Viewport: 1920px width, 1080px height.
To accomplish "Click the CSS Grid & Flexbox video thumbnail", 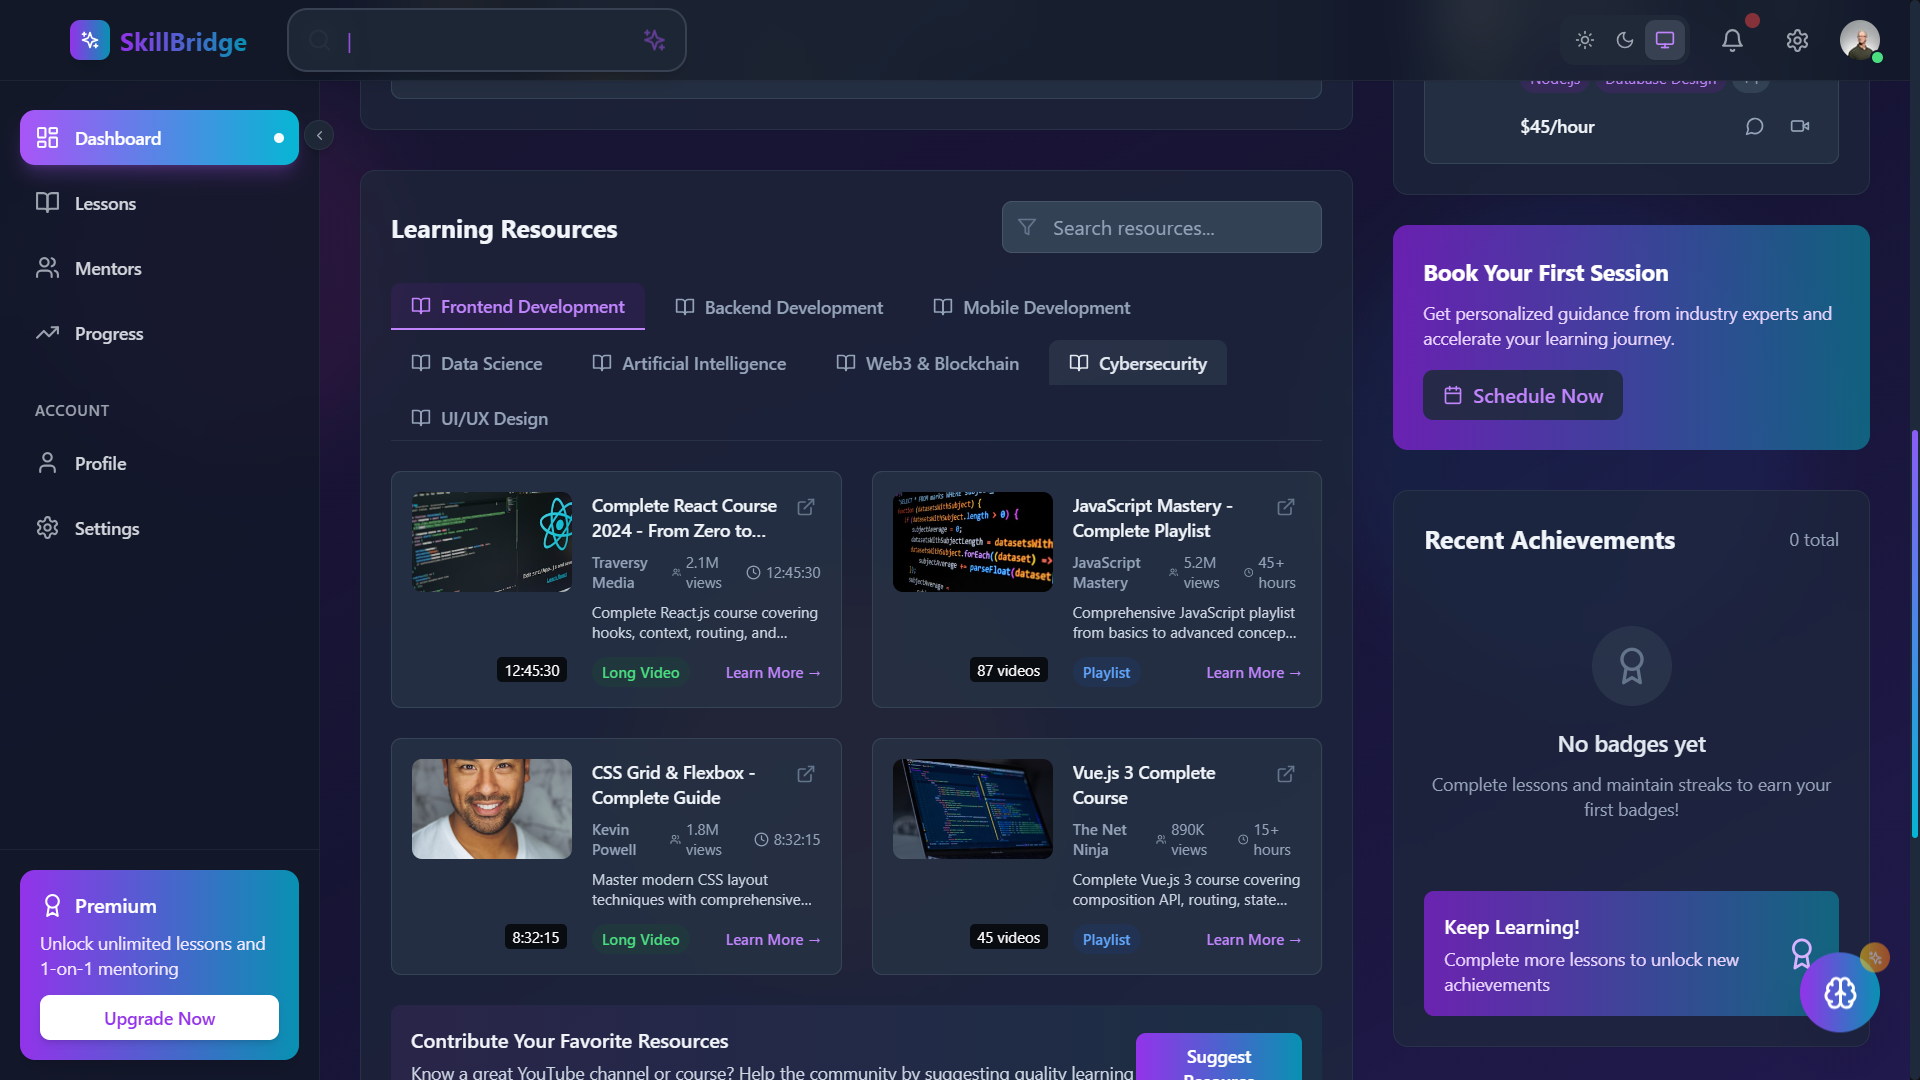I will click(x=492, y=809).
